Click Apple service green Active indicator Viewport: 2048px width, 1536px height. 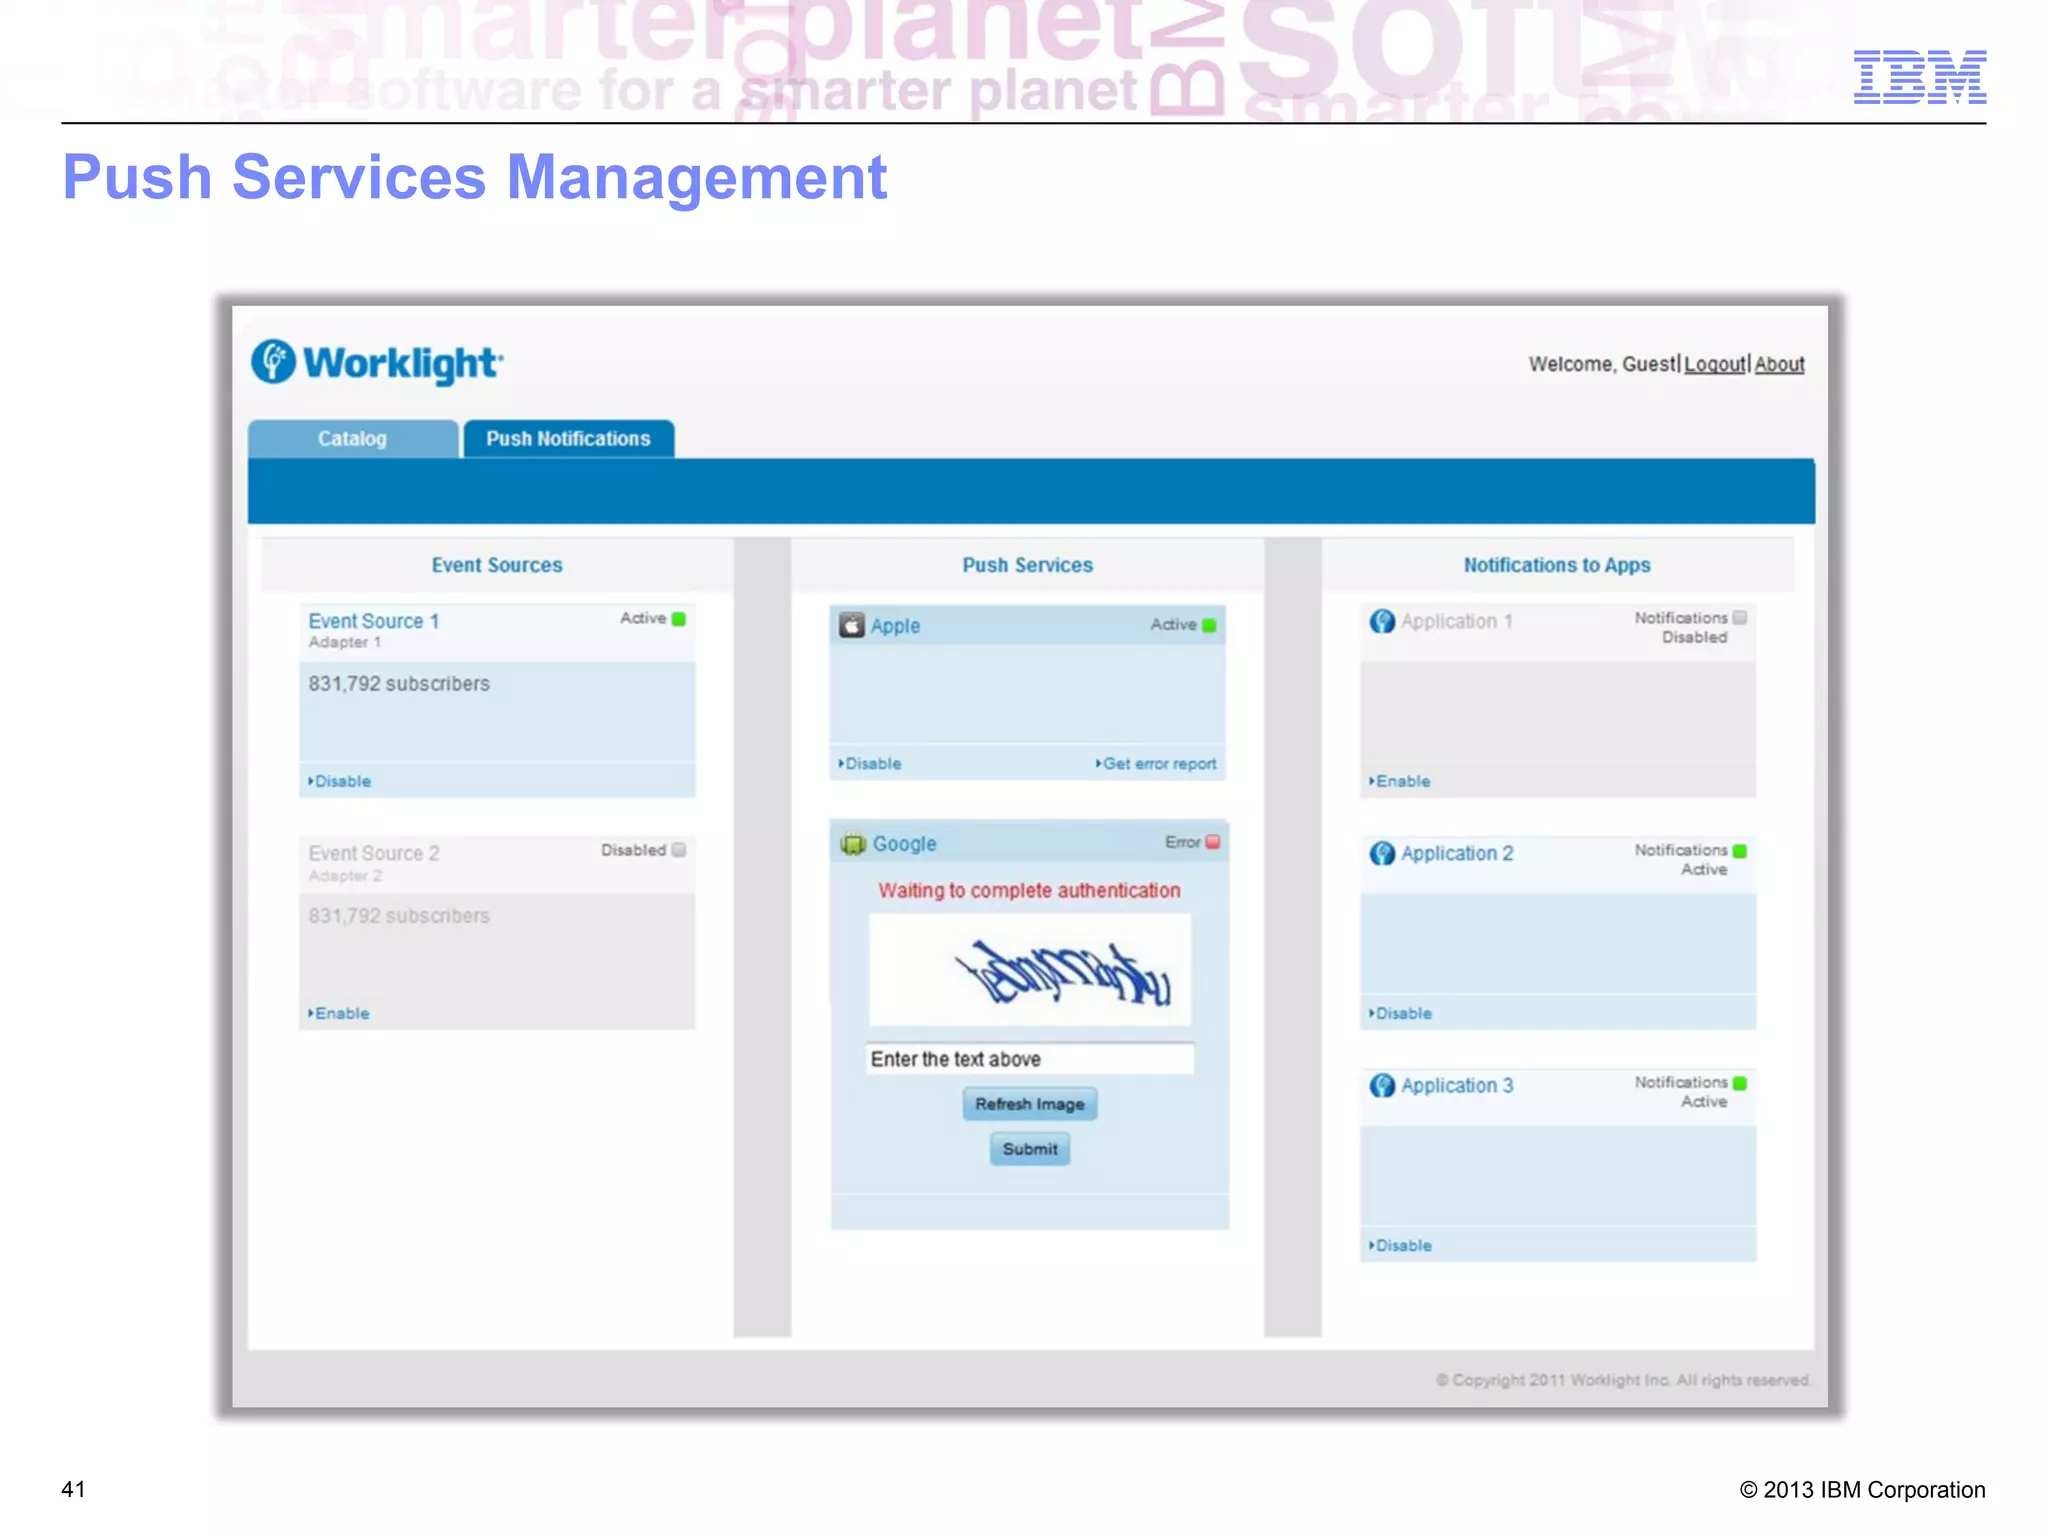click(x=1209, y=625)
